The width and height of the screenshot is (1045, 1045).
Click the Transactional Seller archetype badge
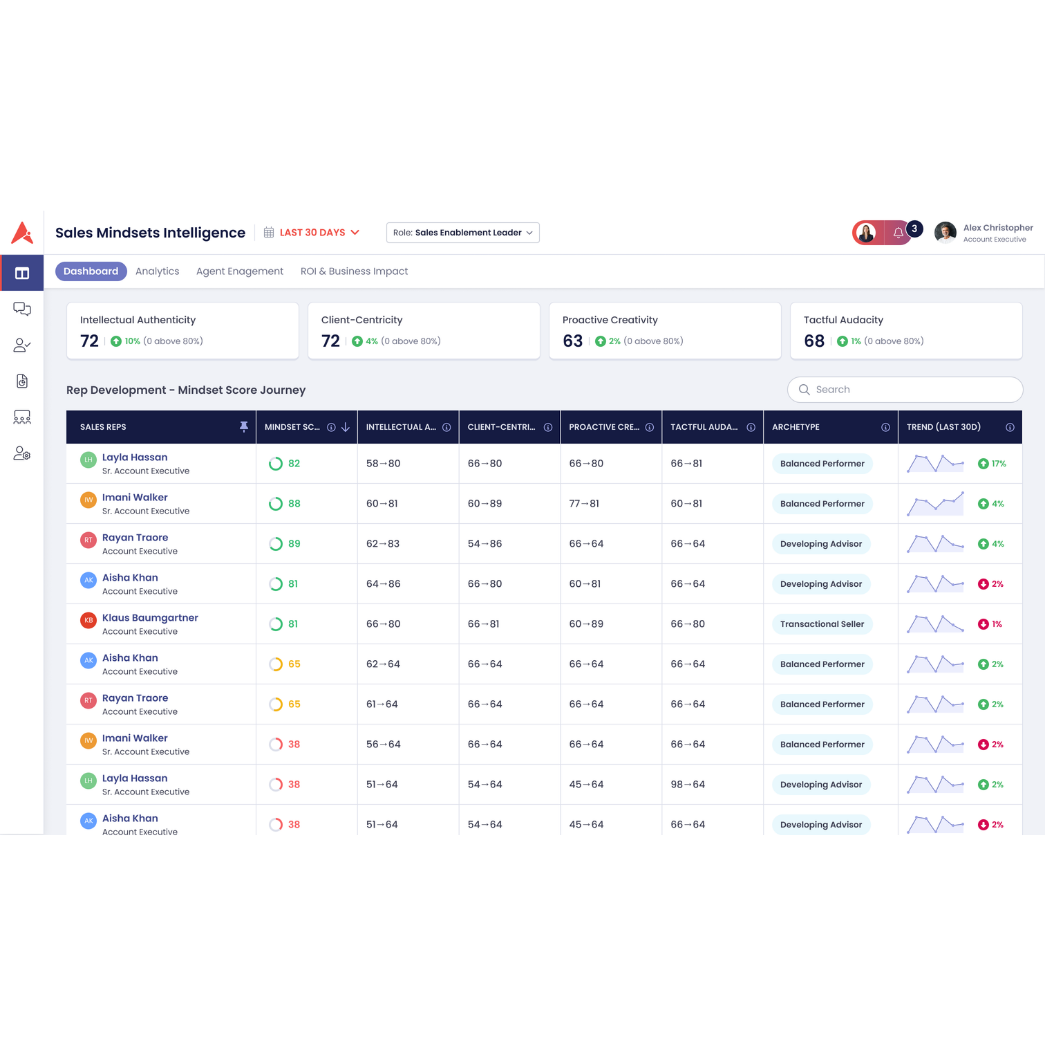coord(822,624)
